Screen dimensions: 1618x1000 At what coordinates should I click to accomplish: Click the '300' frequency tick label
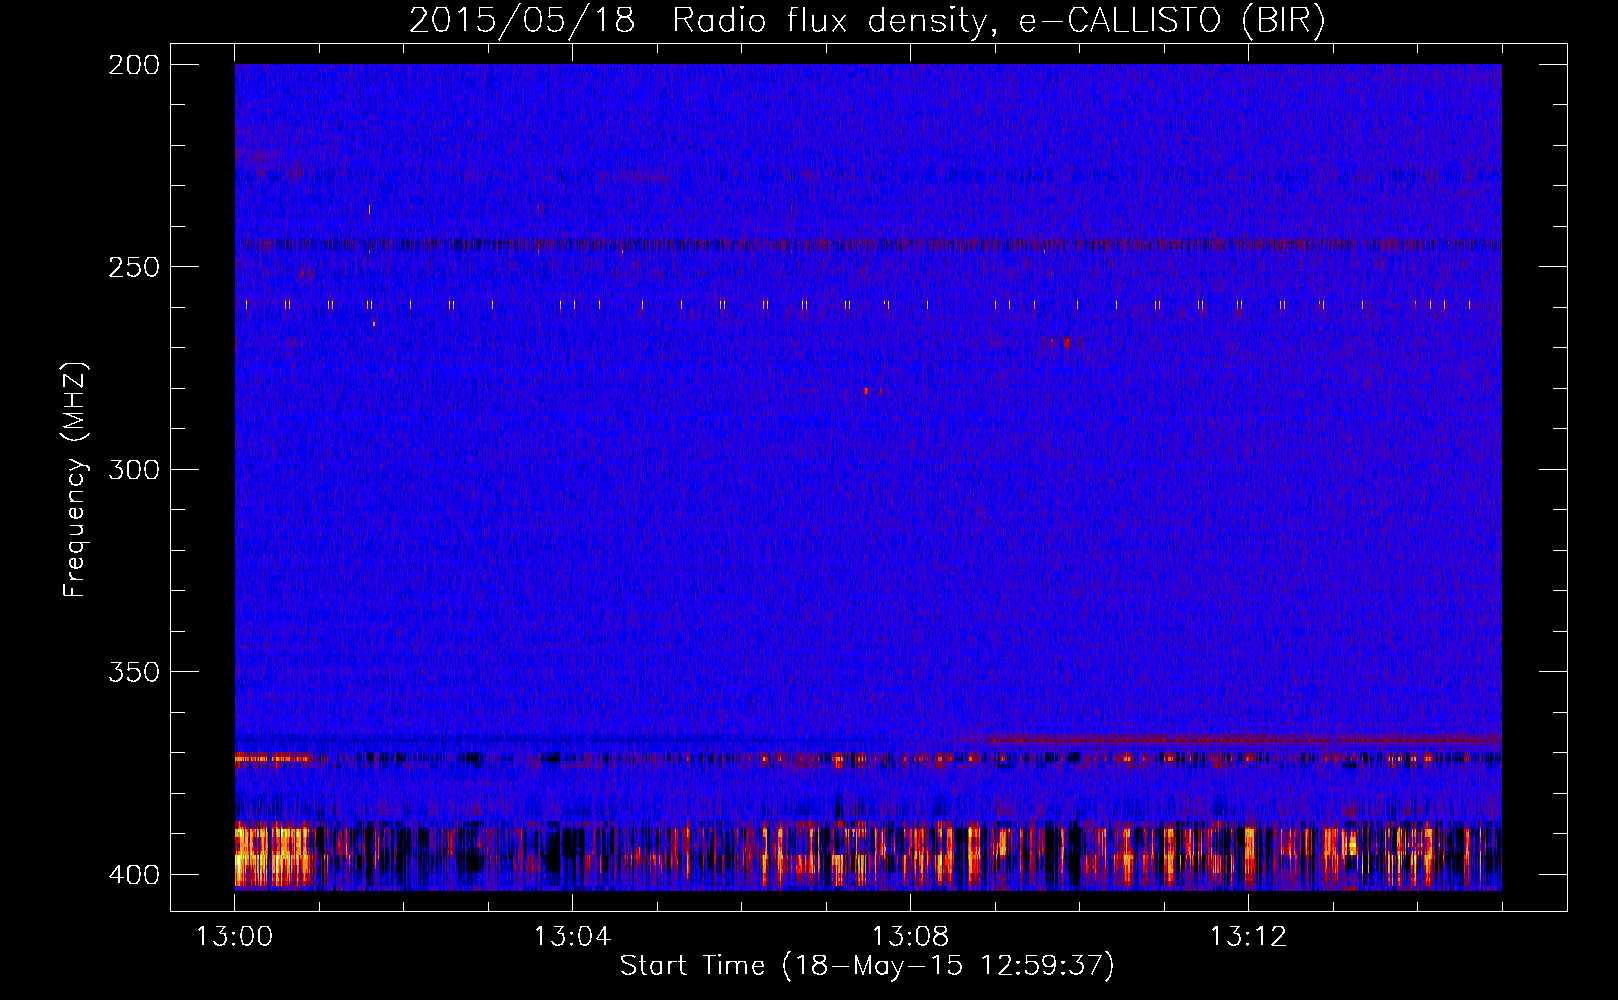pyautogui.click(x=133, y=469)
